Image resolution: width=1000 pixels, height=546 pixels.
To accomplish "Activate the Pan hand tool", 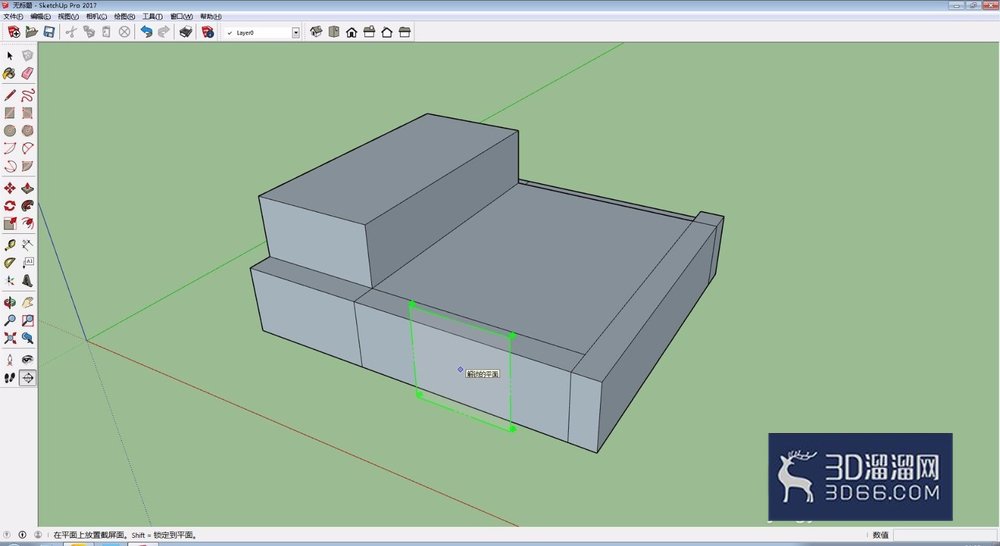I will point(27,302).
